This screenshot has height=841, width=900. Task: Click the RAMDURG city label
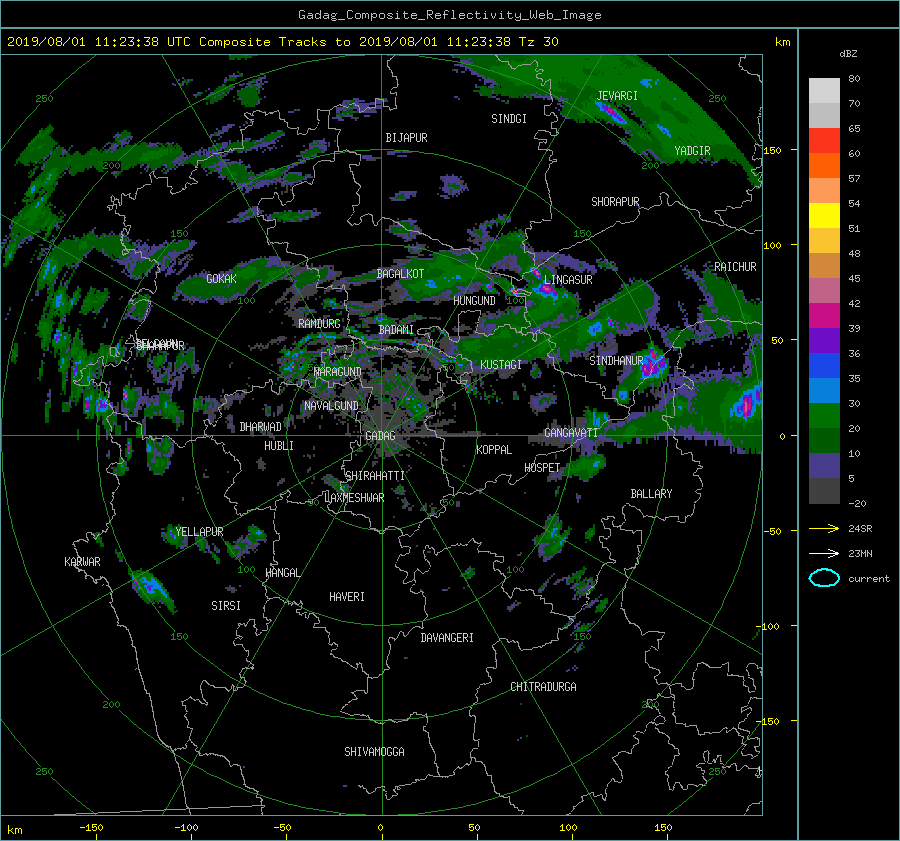coord(319,324)
